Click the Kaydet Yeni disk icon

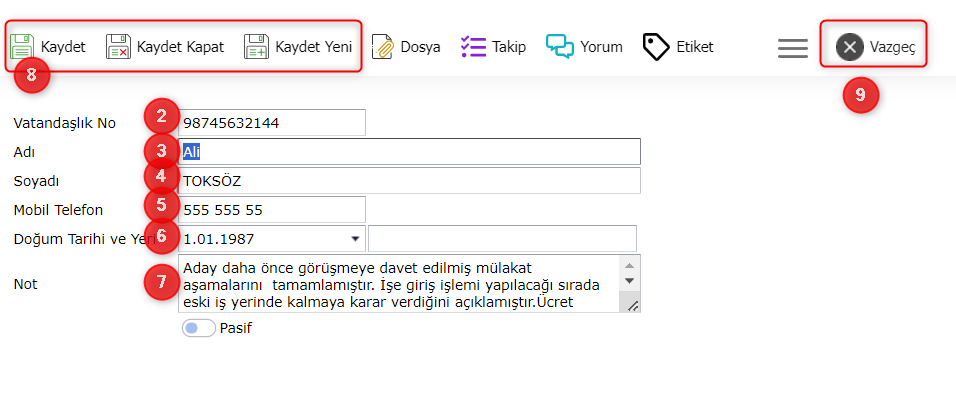(x=257, y=46)
